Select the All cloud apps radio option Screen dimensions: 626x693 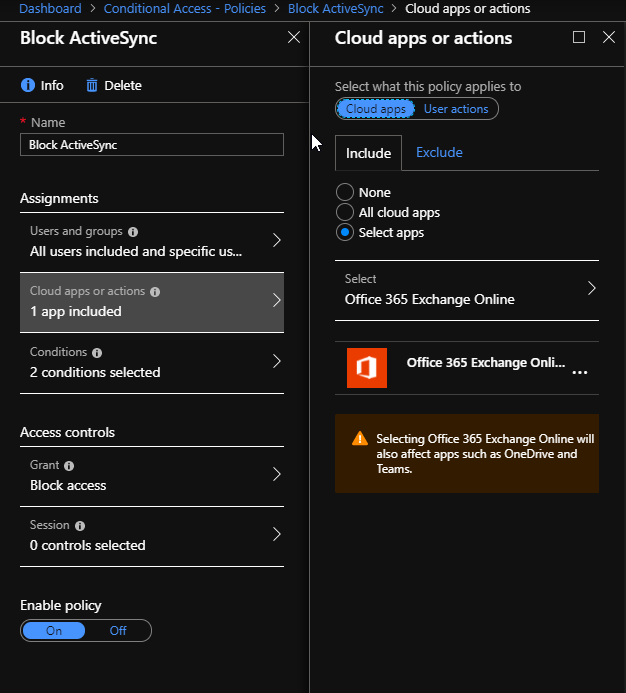(345, 212)
